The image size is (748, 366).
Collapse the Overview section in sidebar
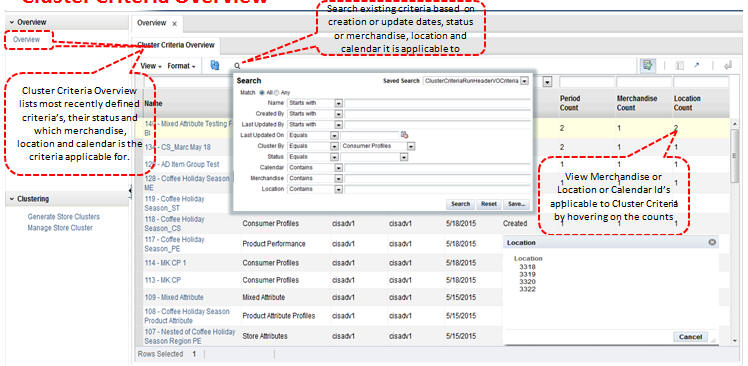pyautogui.click(x=11, y=22)
